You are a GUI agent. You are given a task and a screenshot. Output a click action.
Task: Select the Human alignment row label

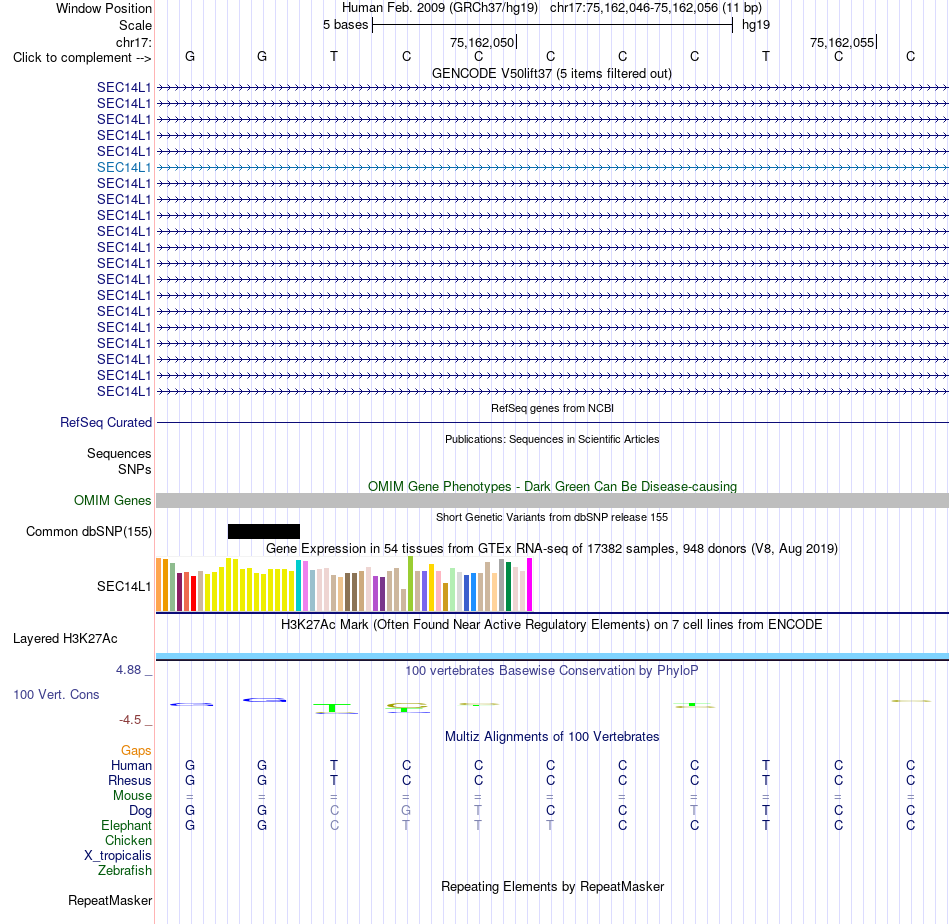131,765
